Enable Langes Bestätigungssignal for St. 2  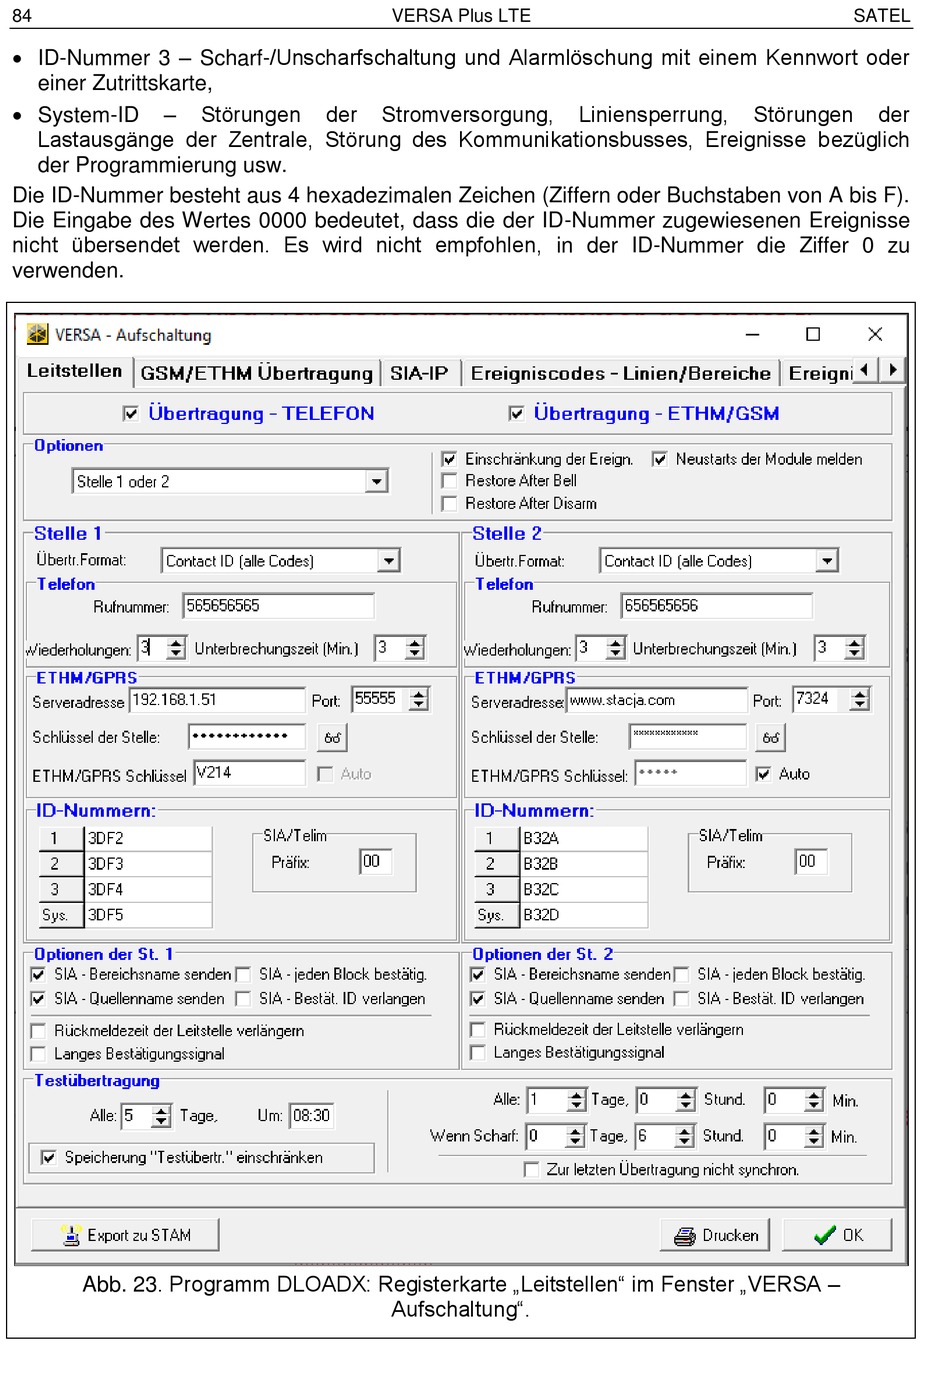coord(477,1053)
